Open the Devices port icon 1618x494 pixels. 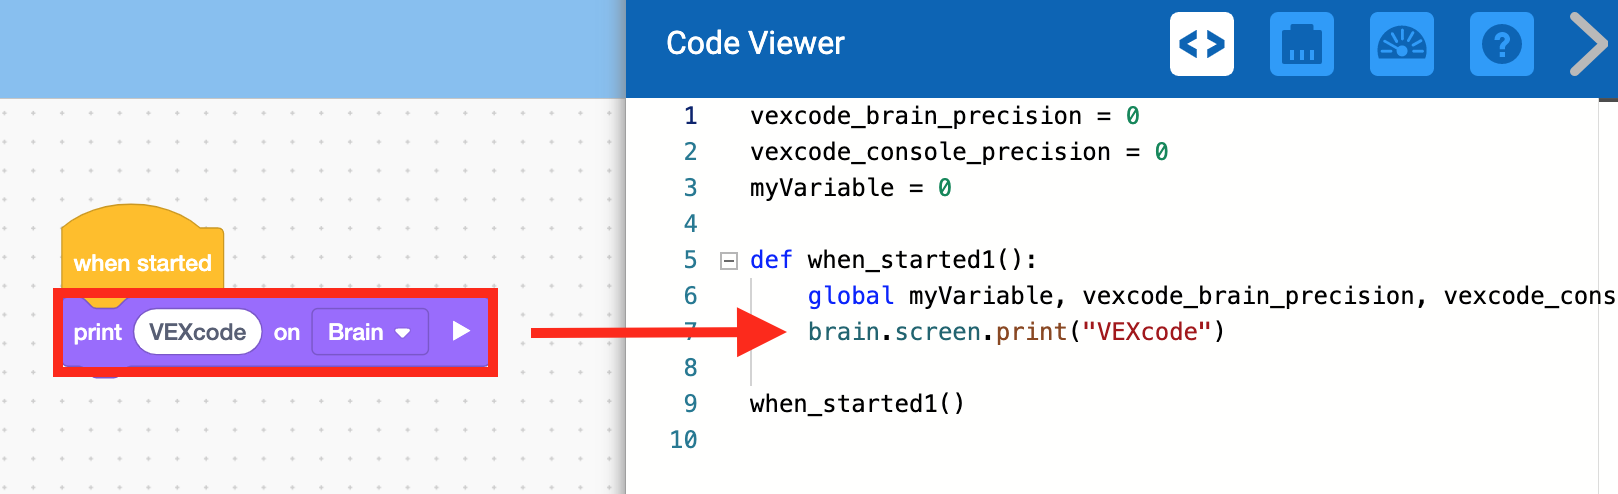coord(1301,44)
